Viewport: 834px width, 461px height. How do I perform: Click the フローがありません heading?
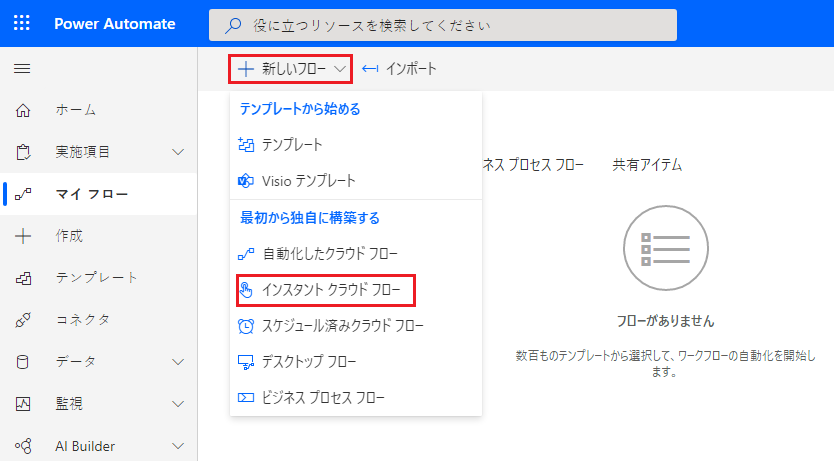[665, 321]
